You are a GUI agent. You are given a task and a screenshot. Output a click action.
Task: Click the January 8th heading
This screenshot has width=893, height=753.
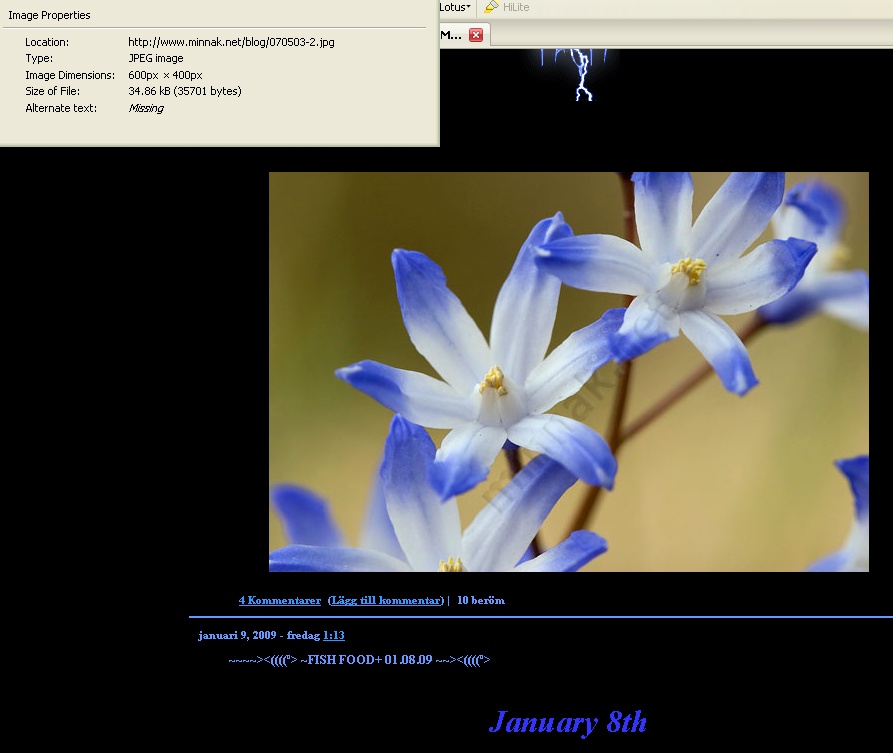point(567,722)
